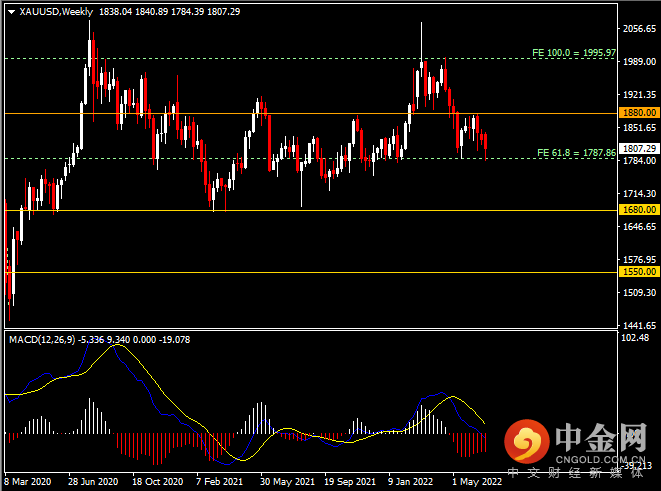The width and height of the screenshot is (661, 491).
Task: Click the 1880.00 orange price tag
Action: point(639,113)
